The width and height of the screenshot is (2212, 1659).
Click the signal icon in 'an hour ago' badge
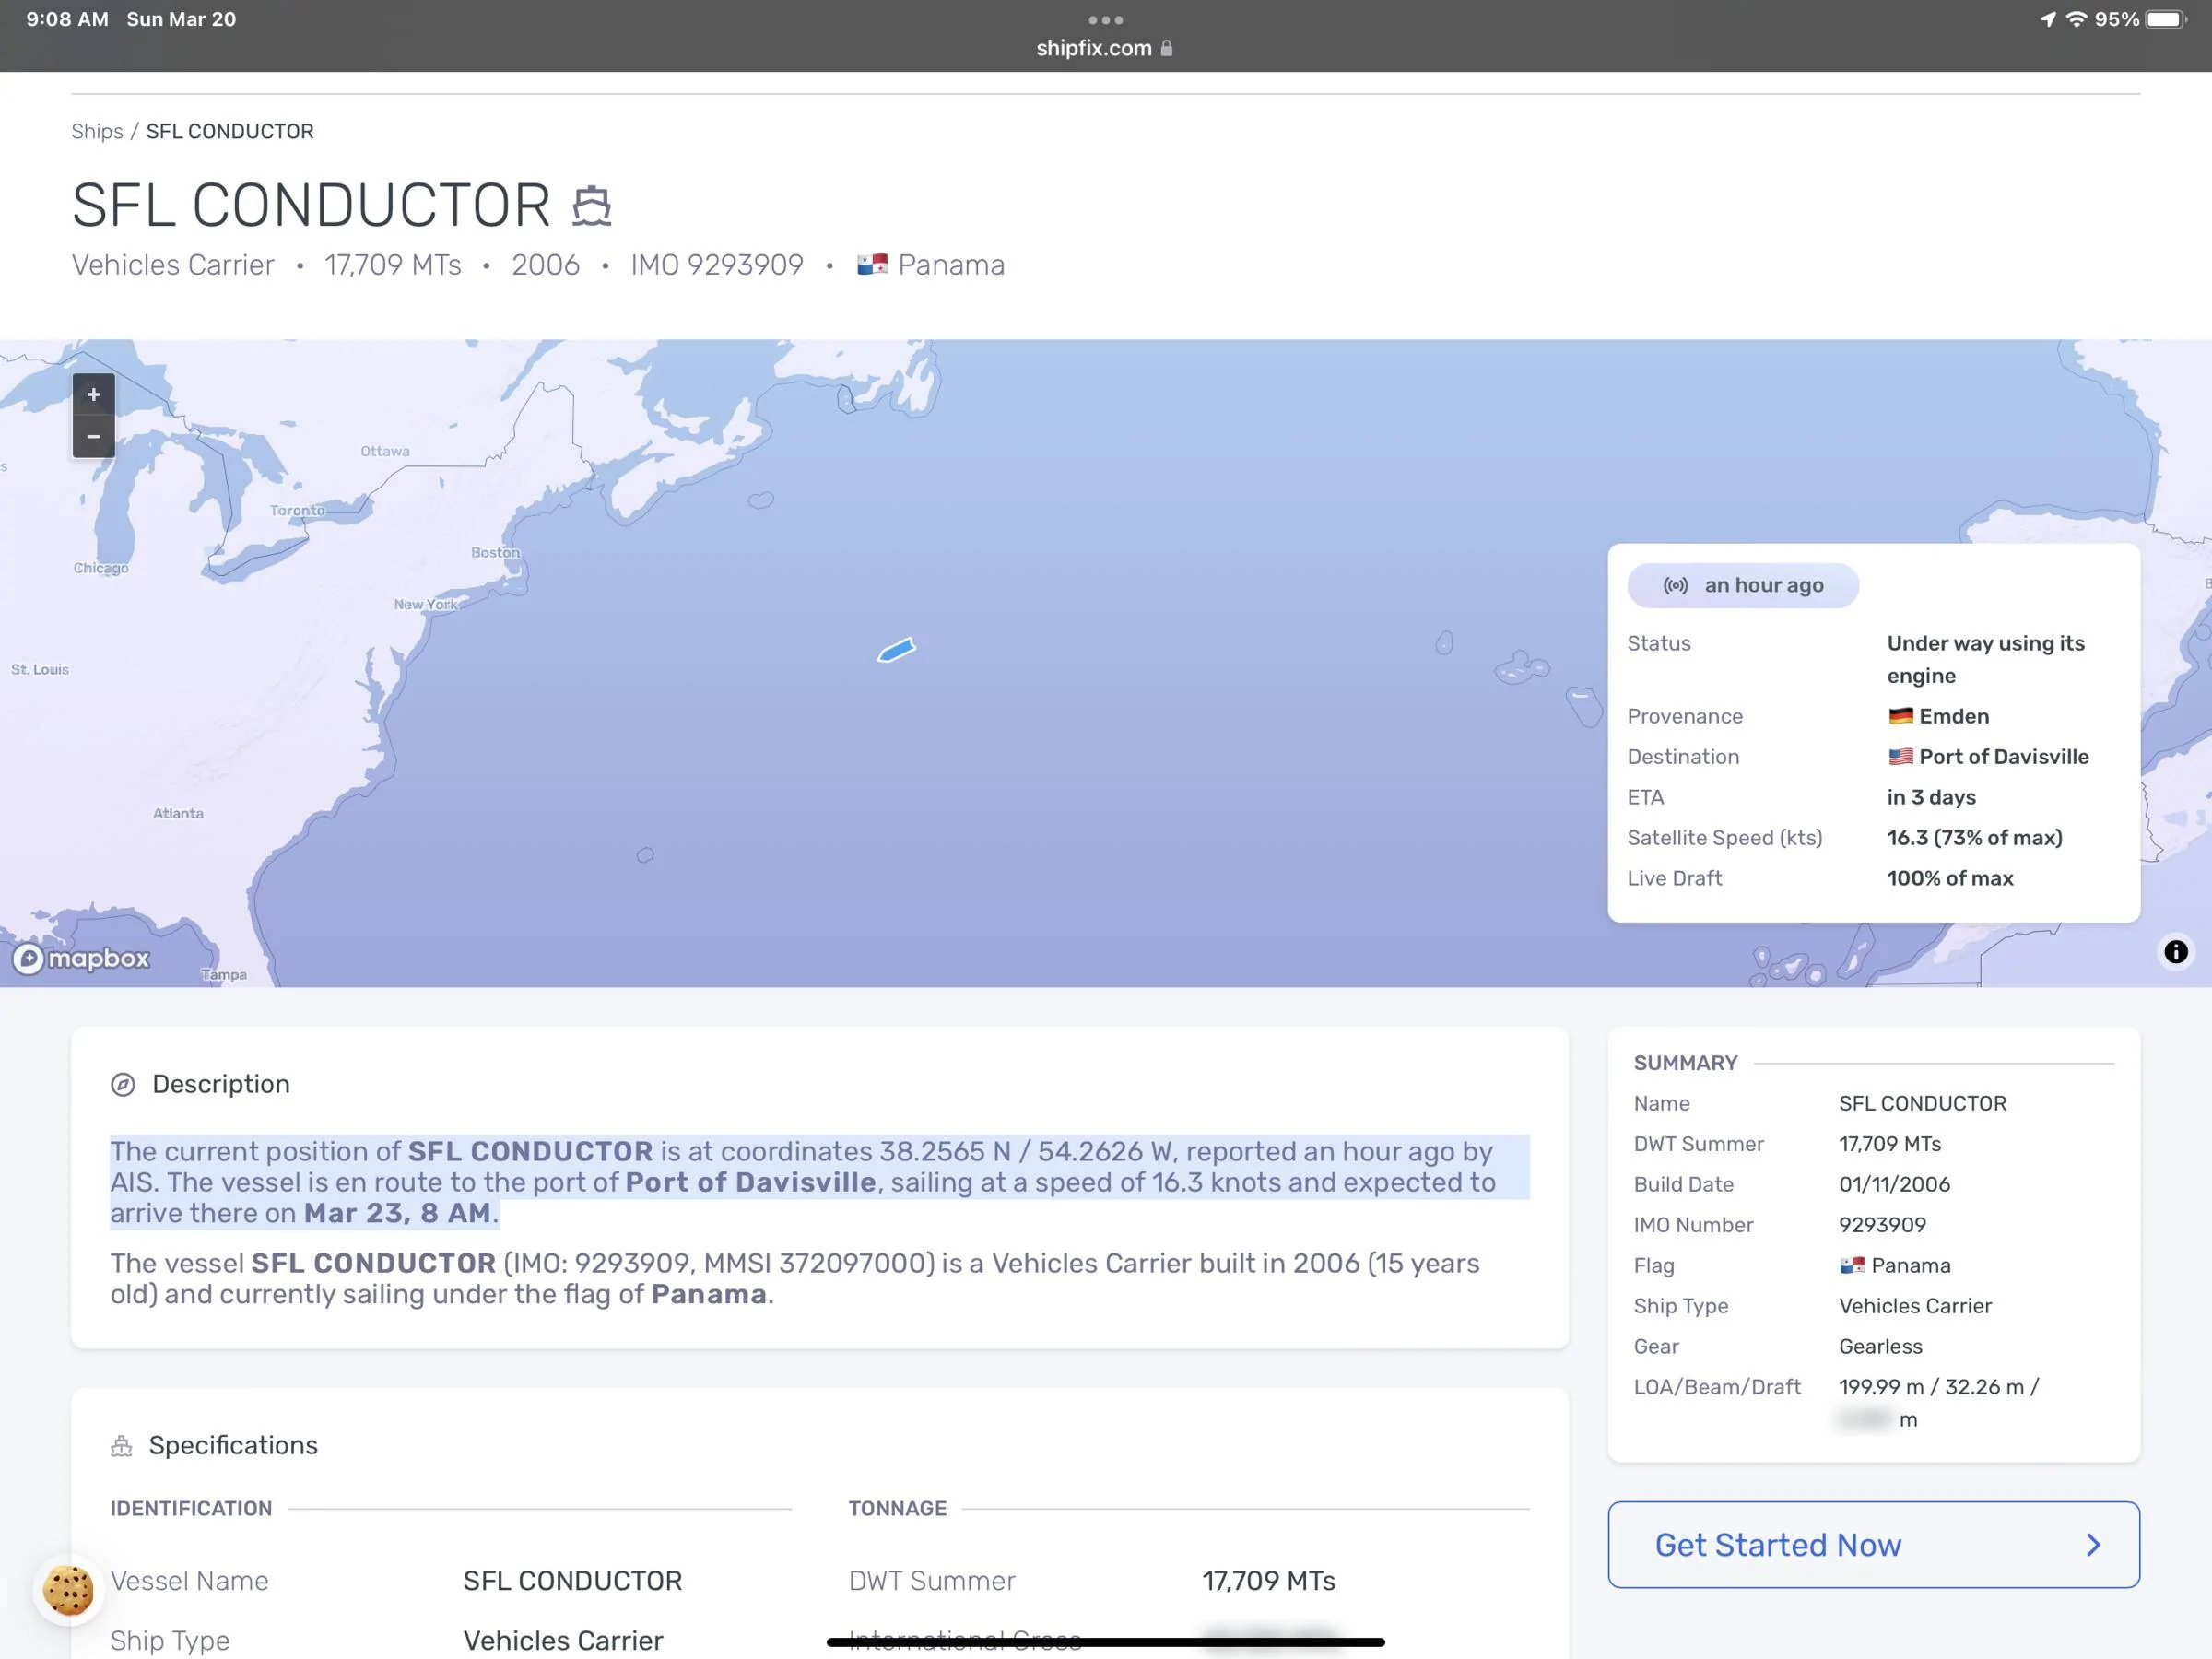[x=1675, y=586]
